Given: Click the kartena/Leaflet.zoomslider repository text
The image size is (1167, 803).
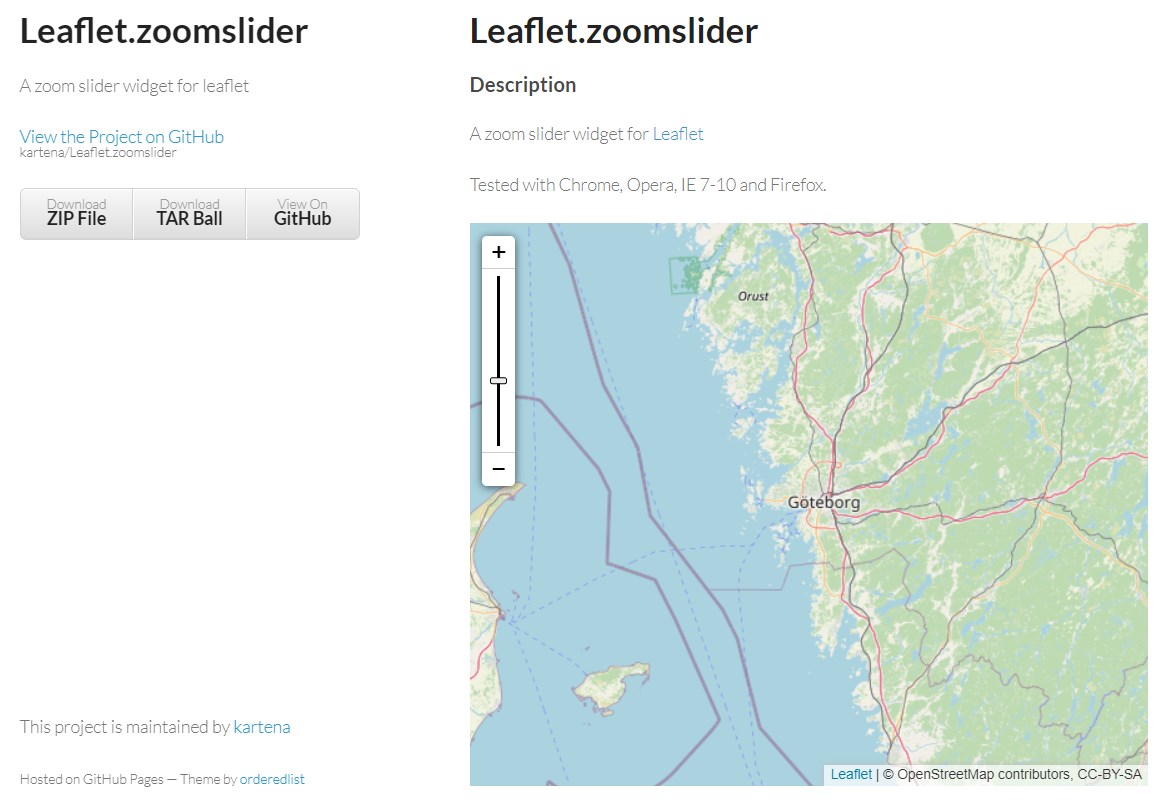Looking at the screenshot, I should (98, 152).
